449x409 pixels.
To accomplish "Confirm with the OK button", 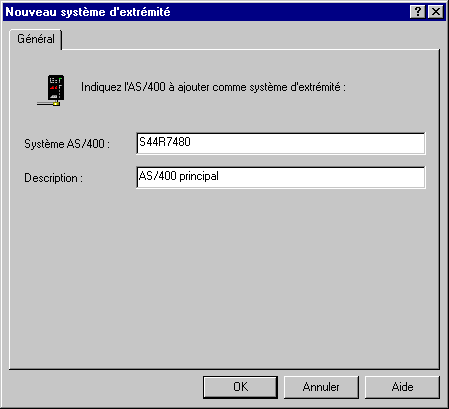I will point(240,387).
